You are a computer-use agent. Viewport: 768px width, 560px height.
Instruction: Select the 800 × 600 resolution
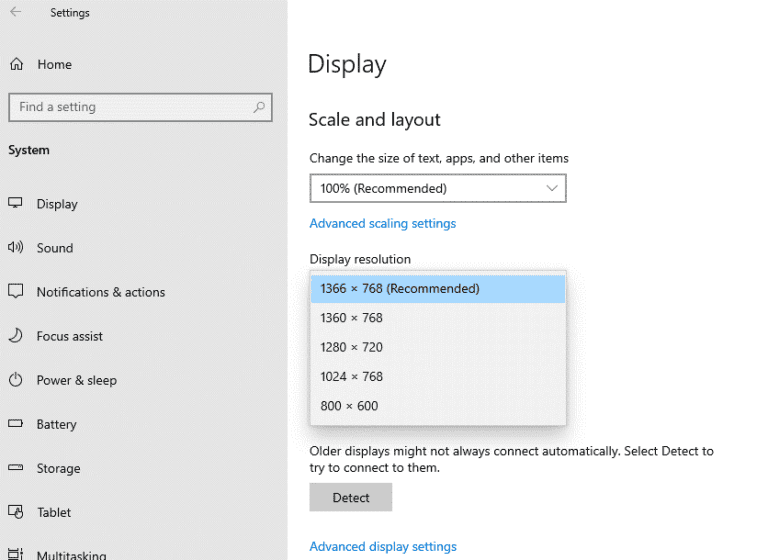(x=438, y=406)
